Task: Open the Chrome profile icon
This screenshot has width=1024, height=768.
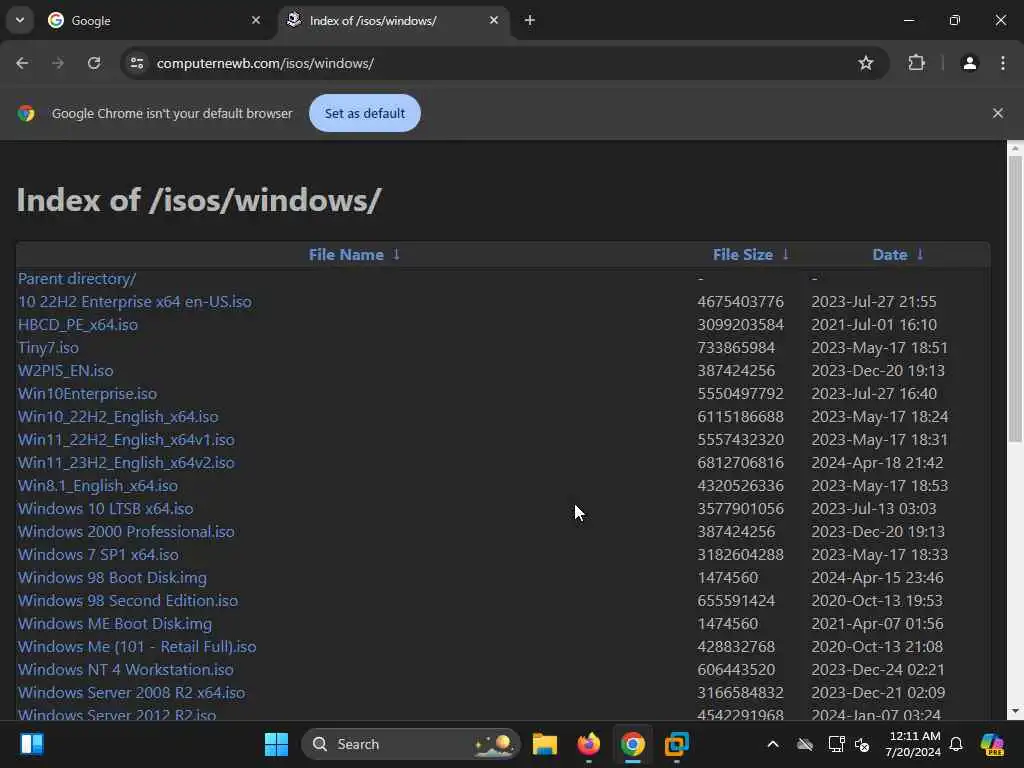Action: [970, 63]
